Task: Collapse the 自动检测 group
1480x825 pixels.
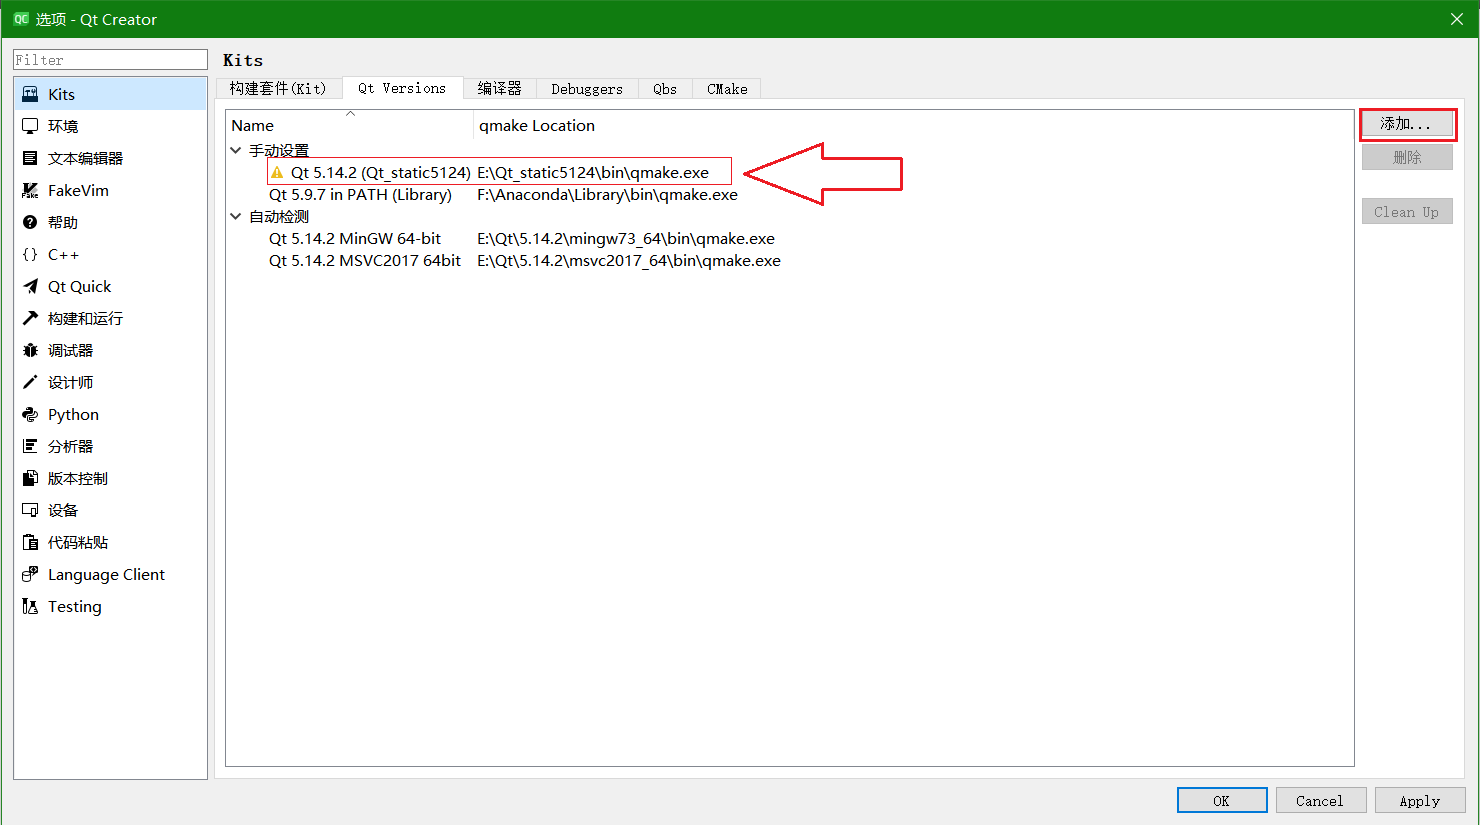Action: pos(236,216)
